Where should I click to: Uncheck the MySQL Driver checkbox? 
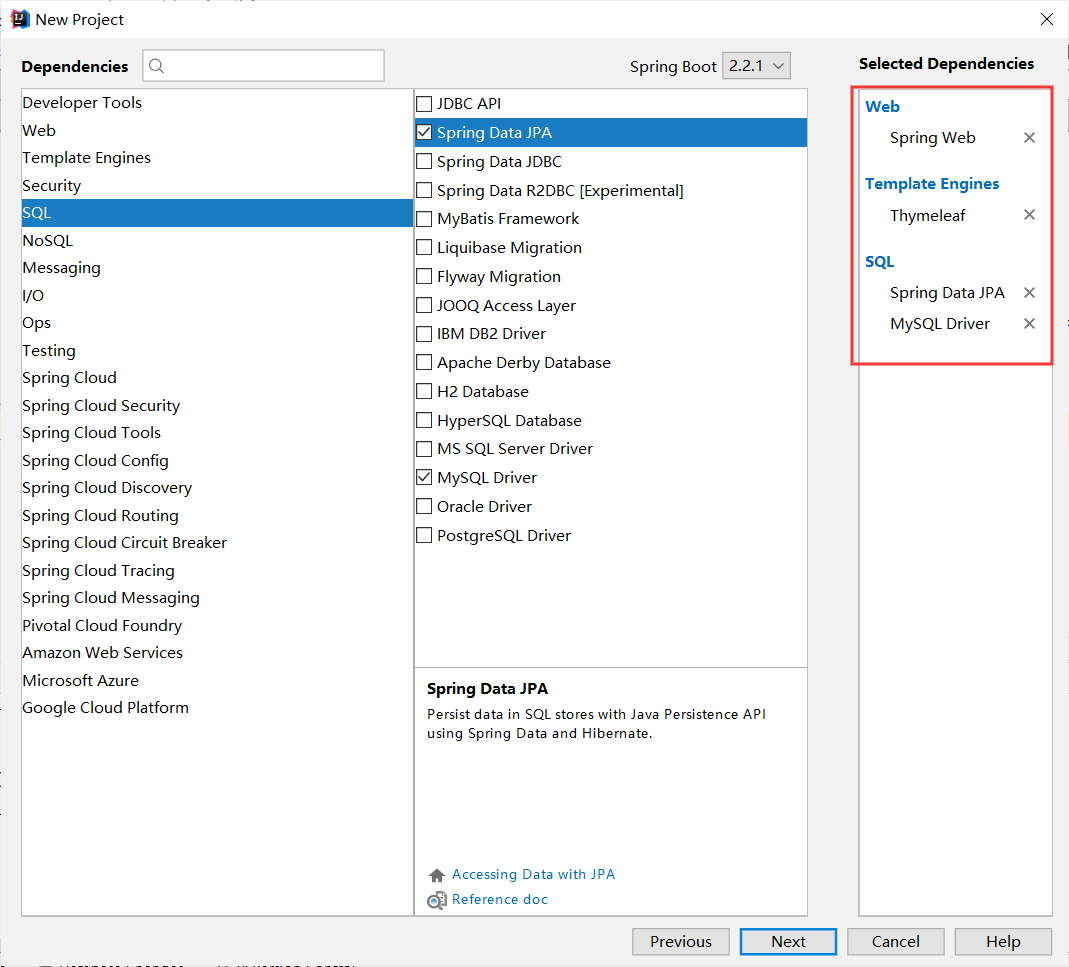coord(424,477)
